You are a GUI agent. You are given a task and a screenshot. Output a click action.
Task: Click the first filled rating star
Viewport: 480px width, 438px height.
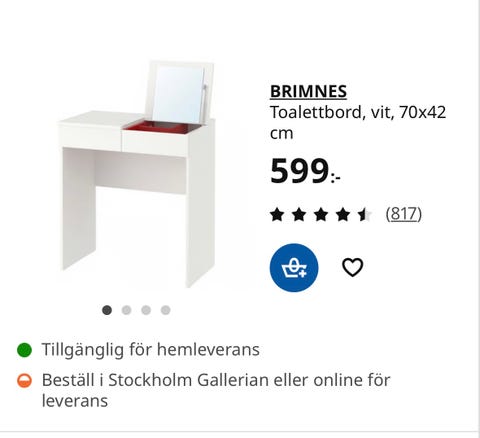pos(277,214)
